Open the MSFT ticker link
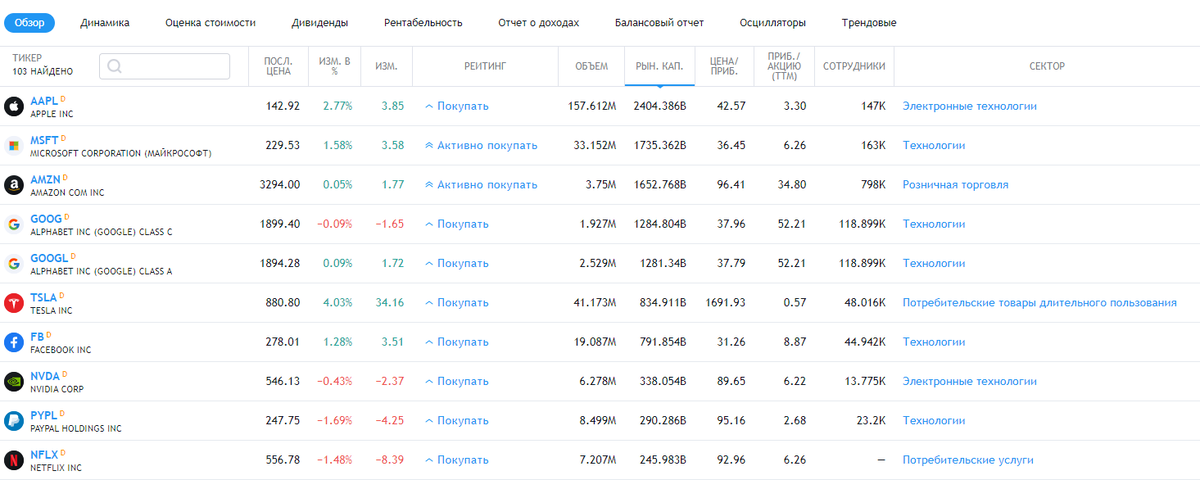Image resolution: width=1200 pixels, height=480 pixels. [45, 140]
